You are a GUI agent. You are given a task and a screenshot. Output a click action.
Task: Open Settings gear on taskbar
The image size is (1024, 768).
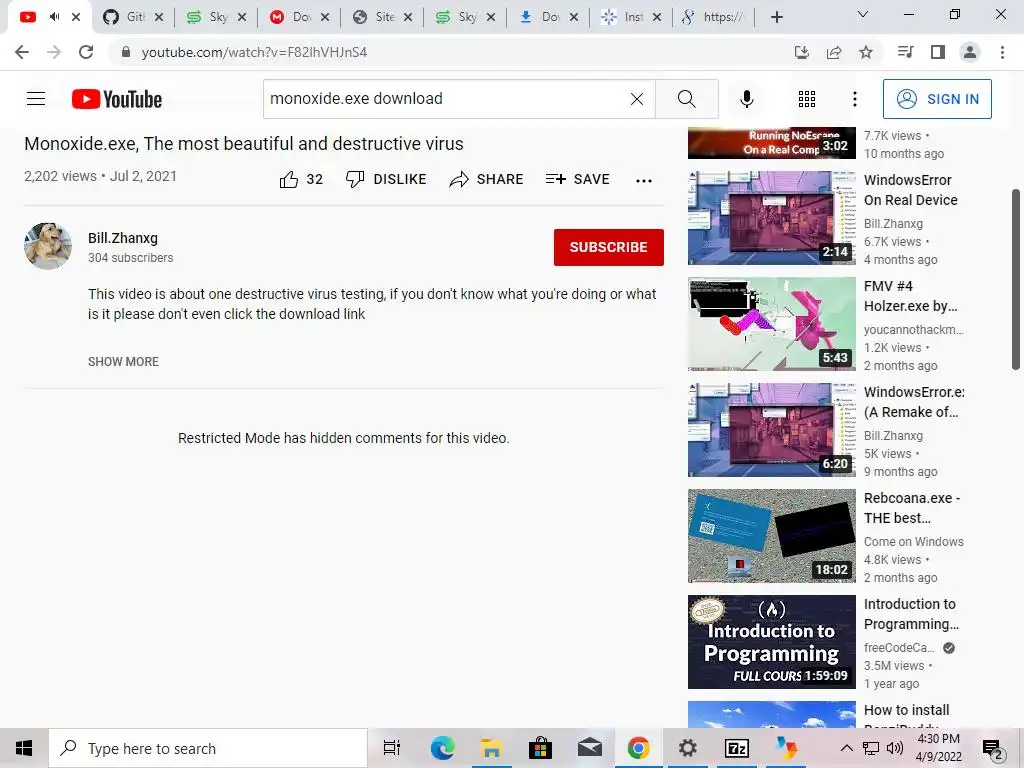pyautogui.click(x=687, y=748)
